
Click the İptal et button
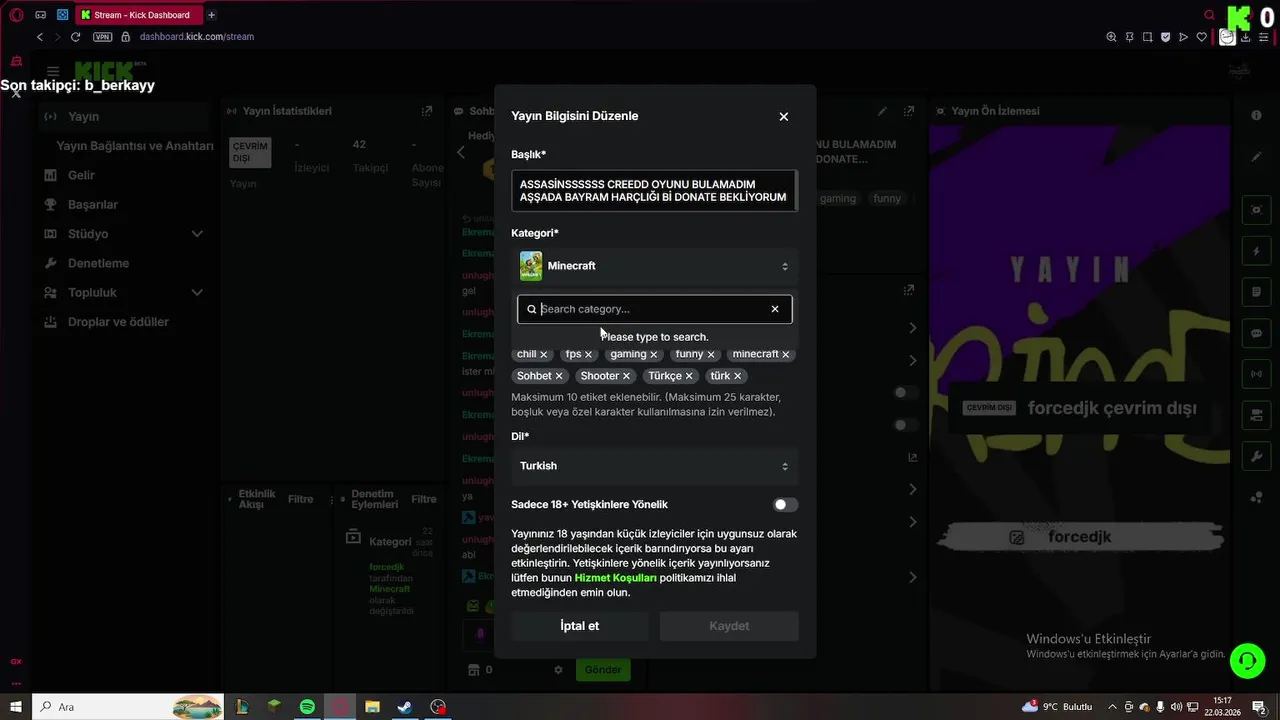coord(580,626)
